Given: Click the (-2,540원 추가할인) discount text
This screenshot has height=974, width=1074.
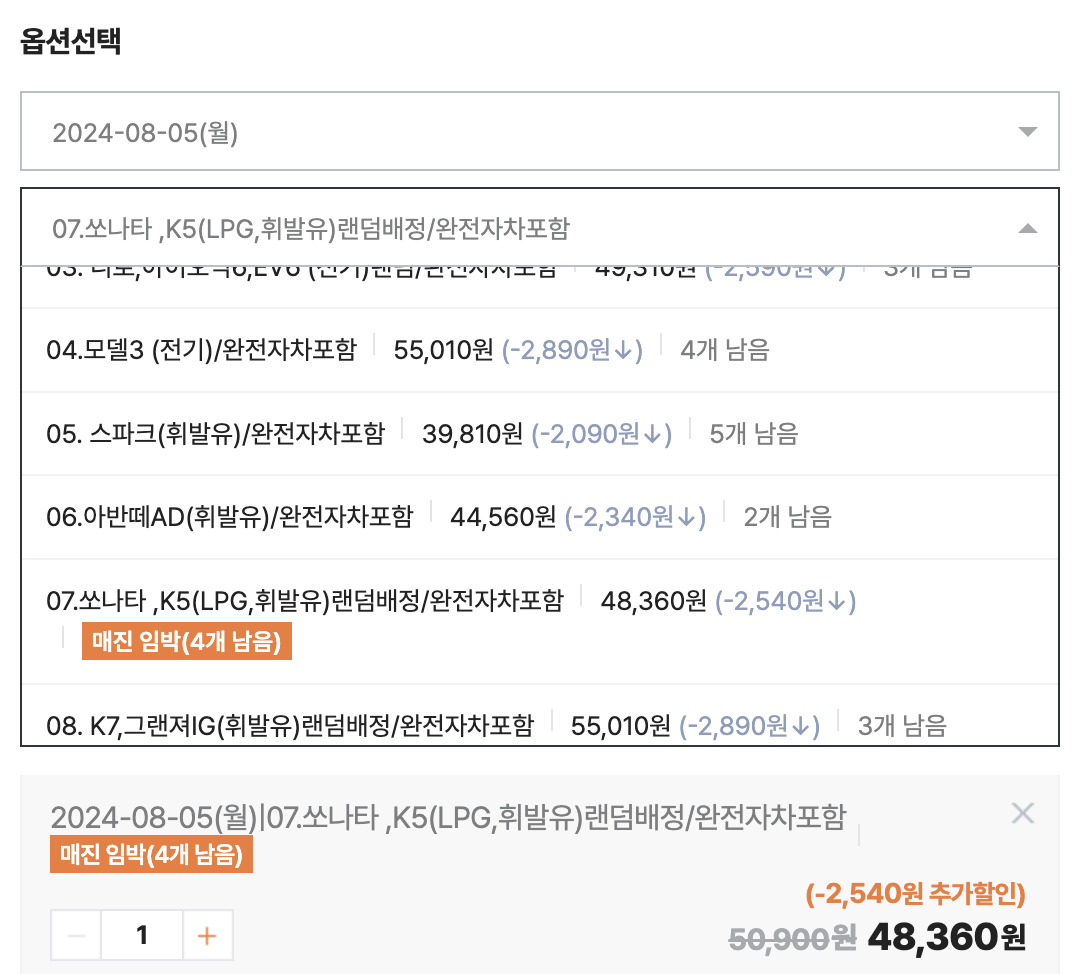Looking at the screenshot, I should tap(915, 894).
